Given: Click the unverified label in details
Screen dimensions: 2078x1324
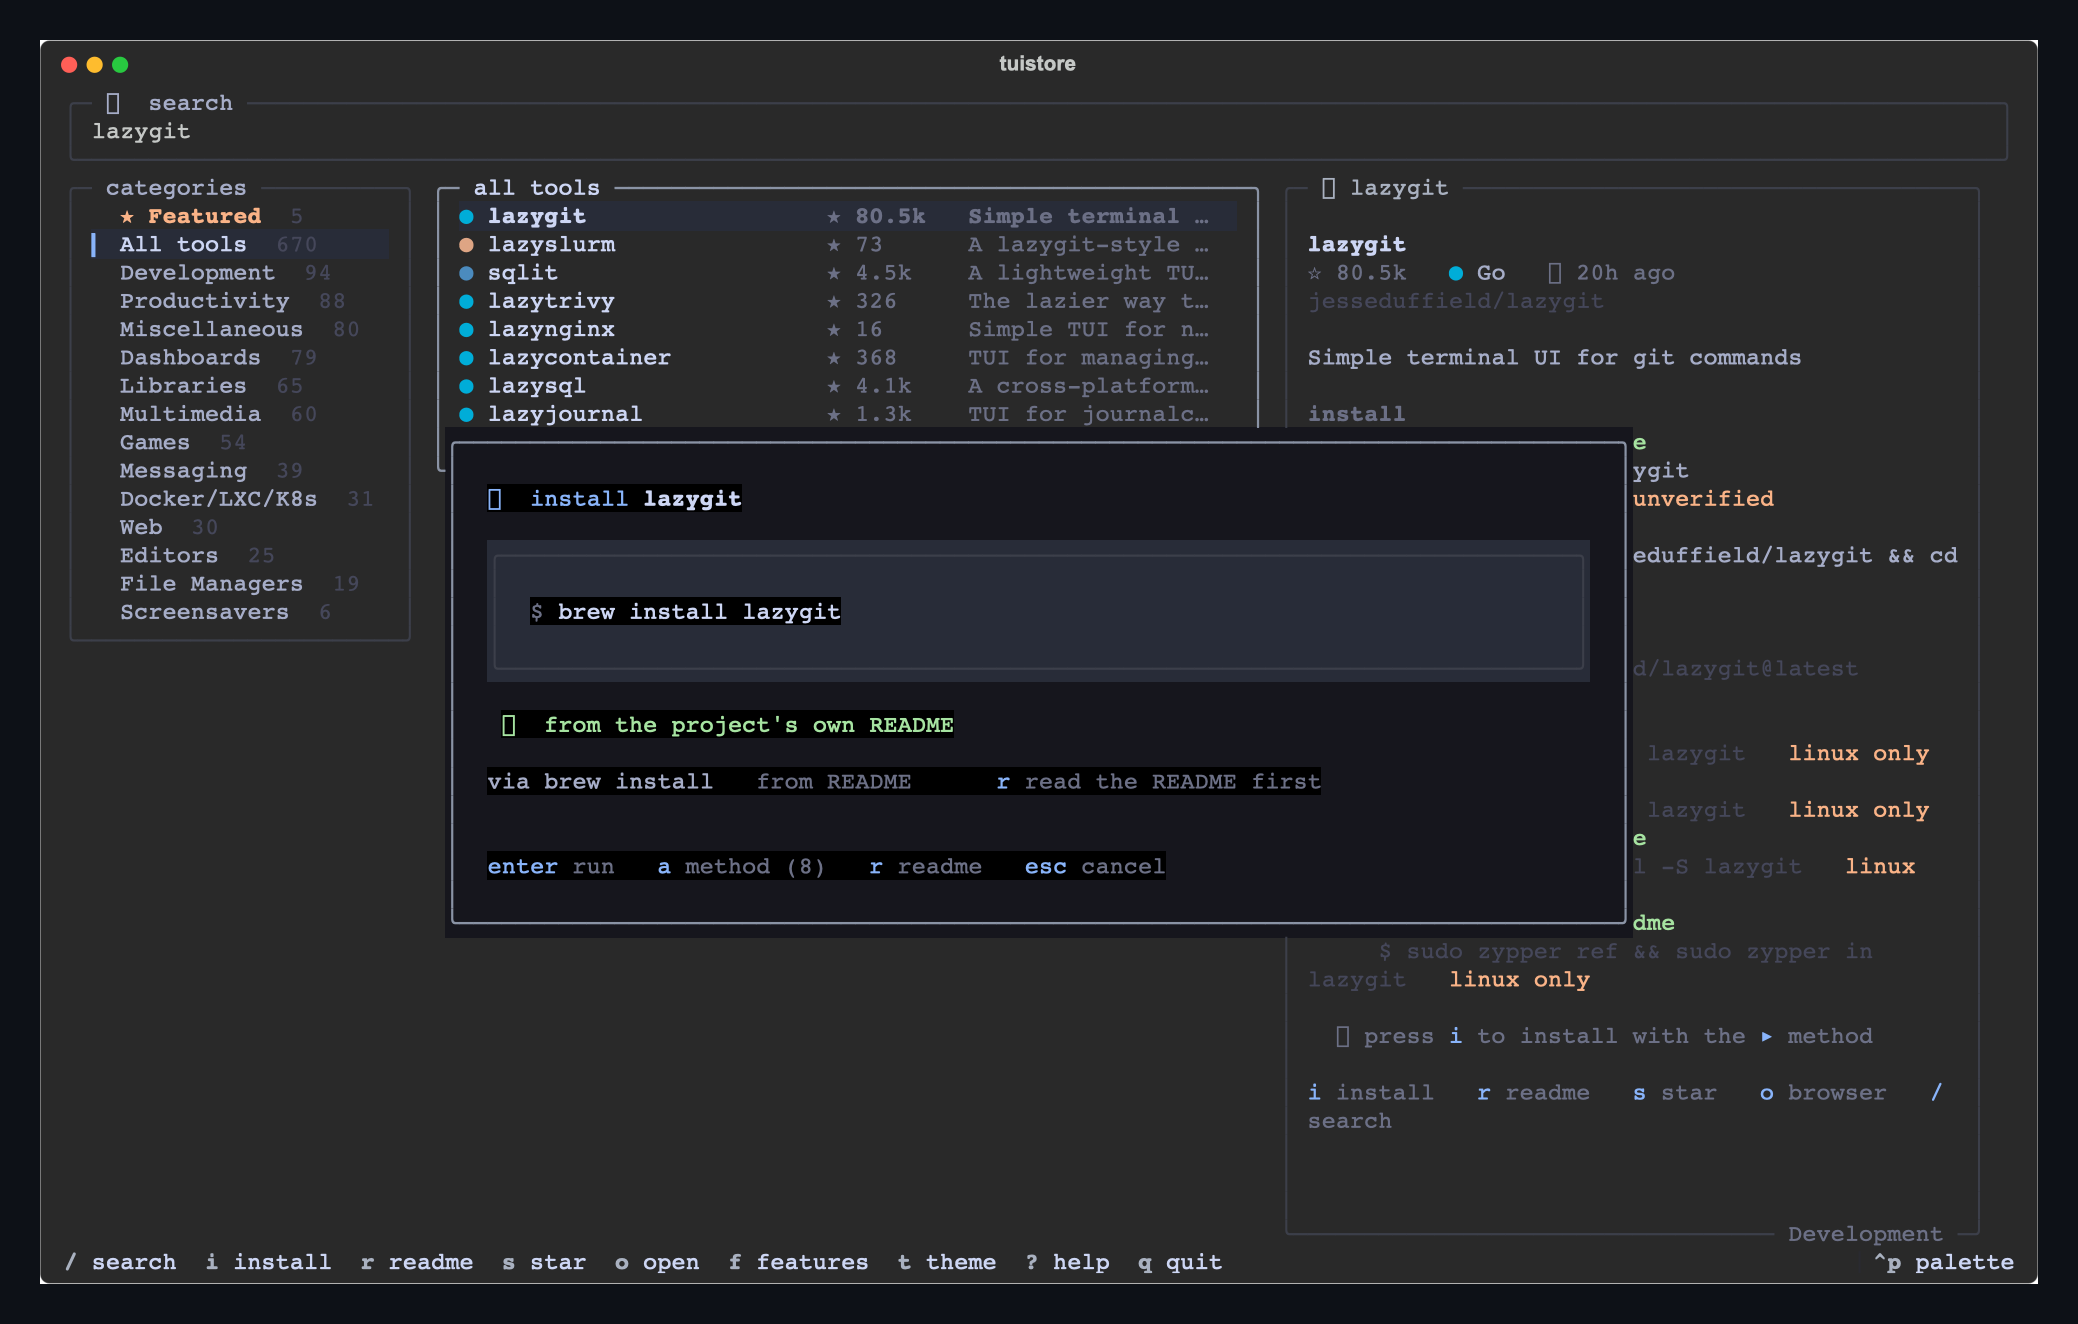Looking at the screenshot, I should pyautogui.click(x=1703, y=499).
